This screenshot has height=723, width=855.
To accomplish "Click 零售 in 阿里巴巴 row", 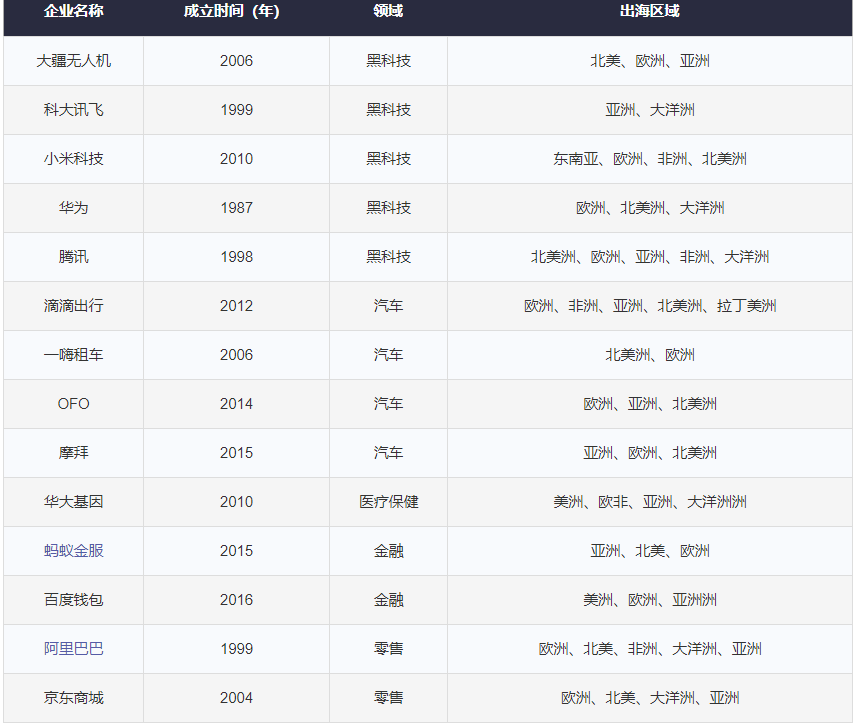I will point(388,649).
